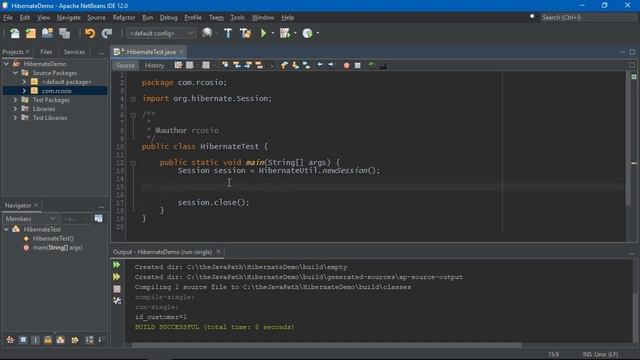Viewport: 640px width, 360px height.
Task: Toggle Fully Qualified Names in Navigator
Action: [75, 340]
